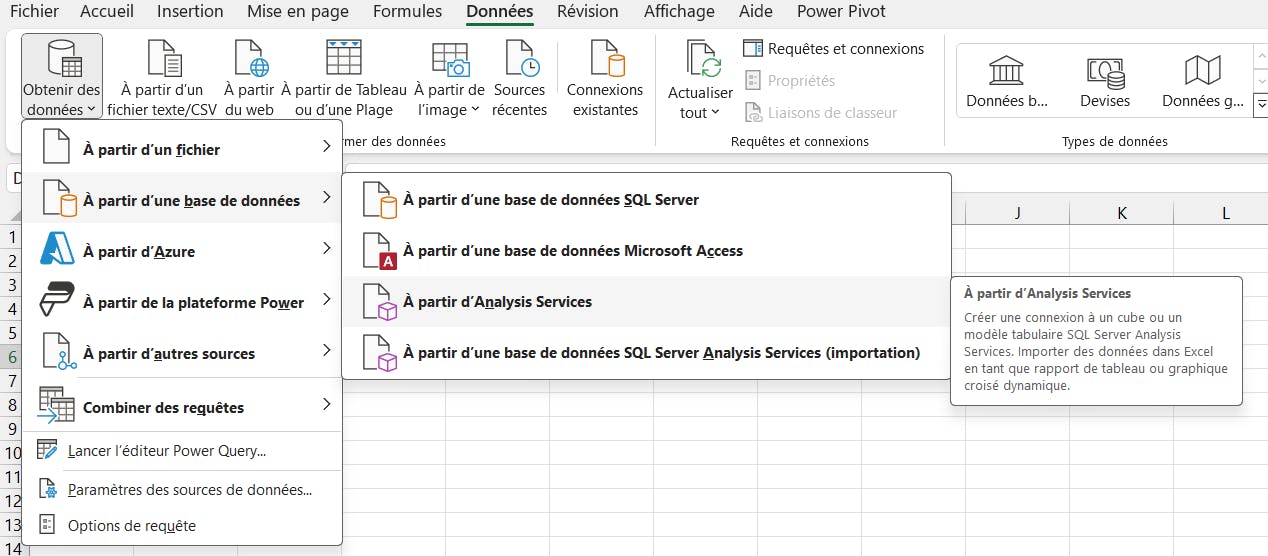
Task: Select the Devises data type
Action: (x=1105, y=81)
